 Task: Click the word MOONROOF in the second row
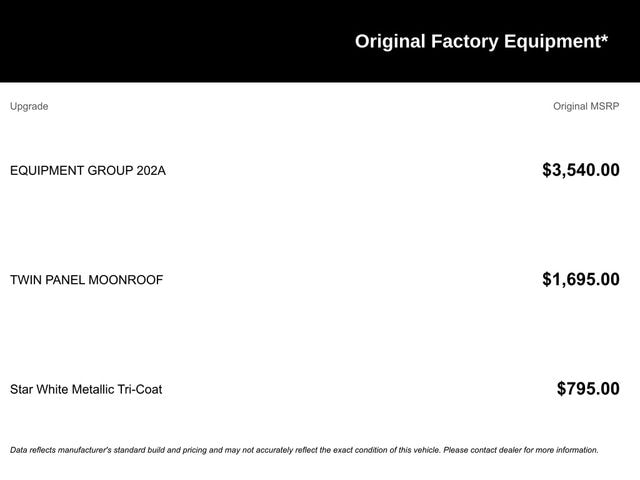(x=126, y=280)
